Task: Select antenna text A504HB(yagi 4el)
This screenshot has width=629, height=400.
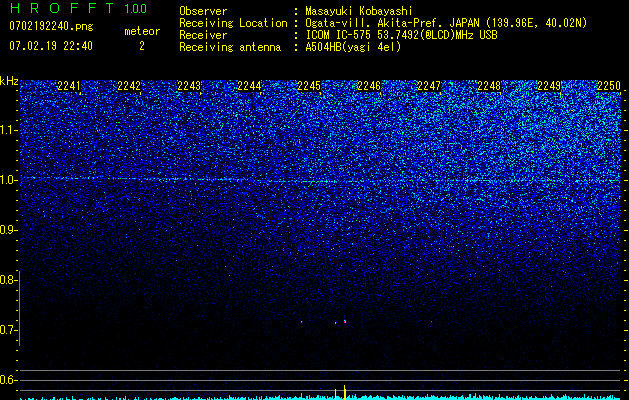Action: 353,47
